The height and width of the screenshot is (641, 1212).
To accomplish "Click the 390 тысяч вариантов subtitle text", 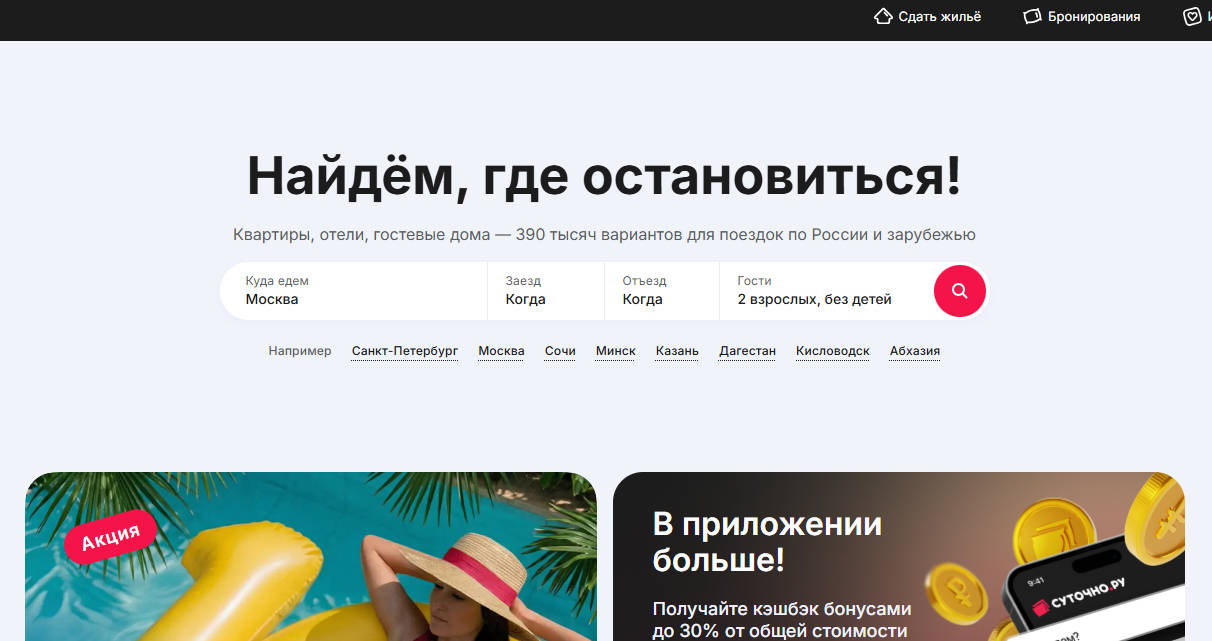I will coord(604,235).
